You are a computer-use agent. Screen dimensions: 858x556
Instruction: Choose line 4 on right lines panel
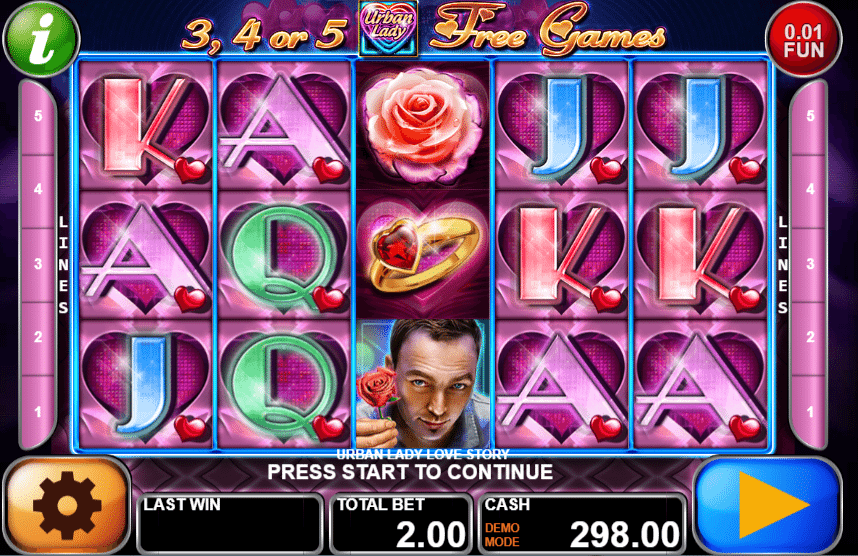pos(810,189)
